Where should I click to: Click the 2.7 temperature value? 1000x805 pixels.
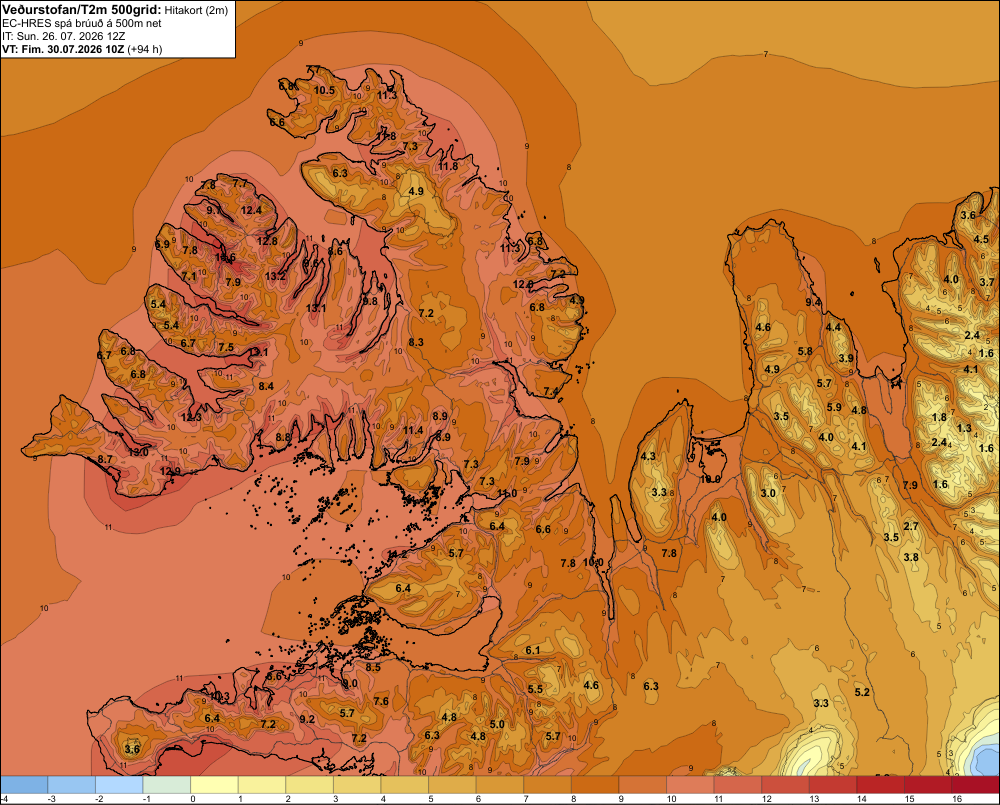tap(911, 526)
